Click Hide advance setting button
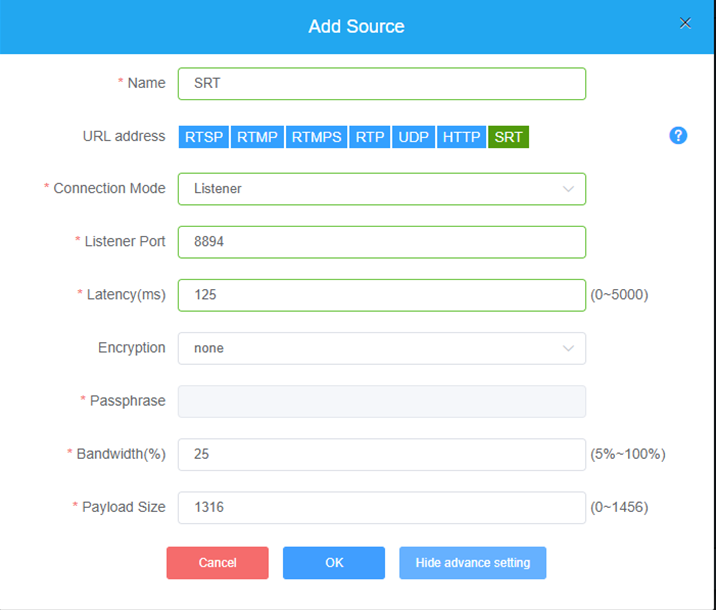The image size is (716, 610). [x=473, y=563]
